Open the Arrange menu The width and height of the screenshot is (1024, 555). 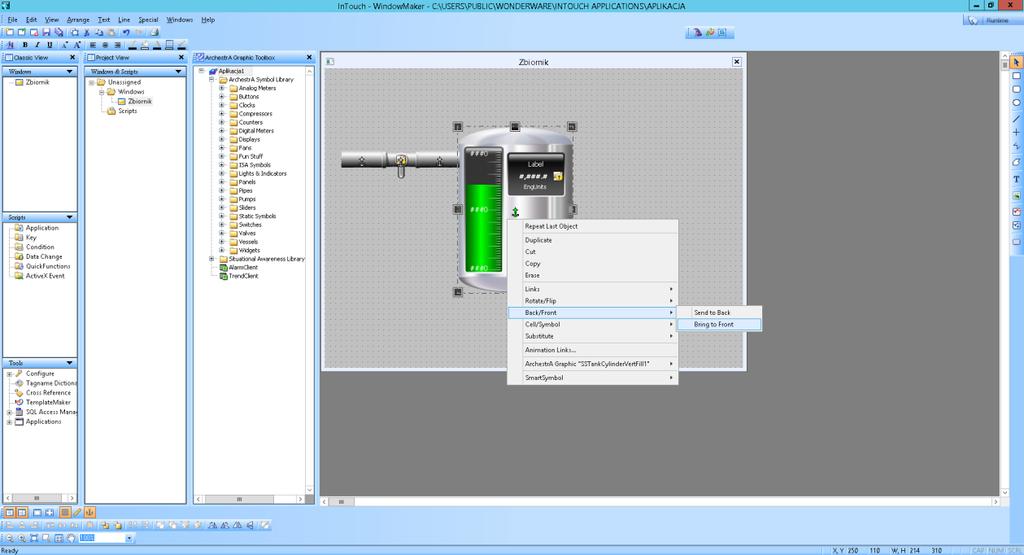tap(78, 20)
